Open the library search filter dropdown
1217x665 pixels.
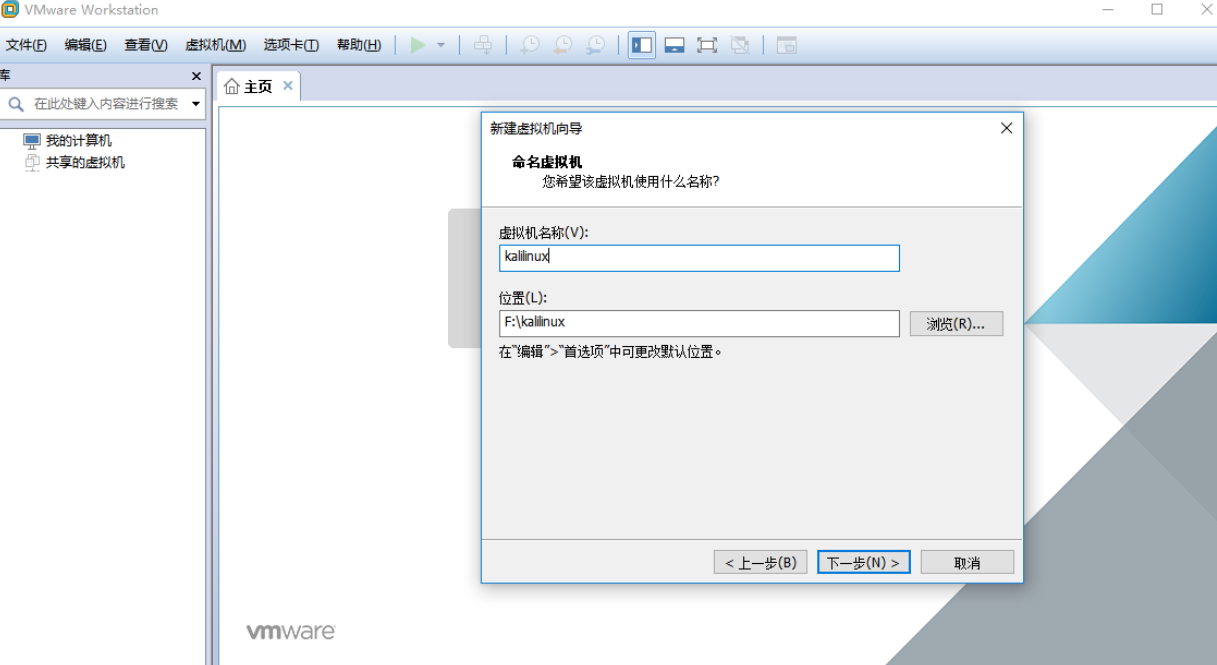pos(196,104)
